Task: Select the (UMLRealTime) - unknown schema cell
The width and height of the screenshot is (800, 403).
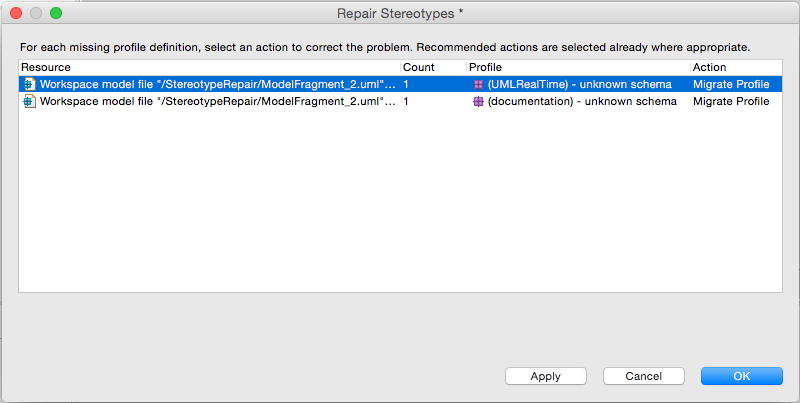Action: [x=580, y=85]
